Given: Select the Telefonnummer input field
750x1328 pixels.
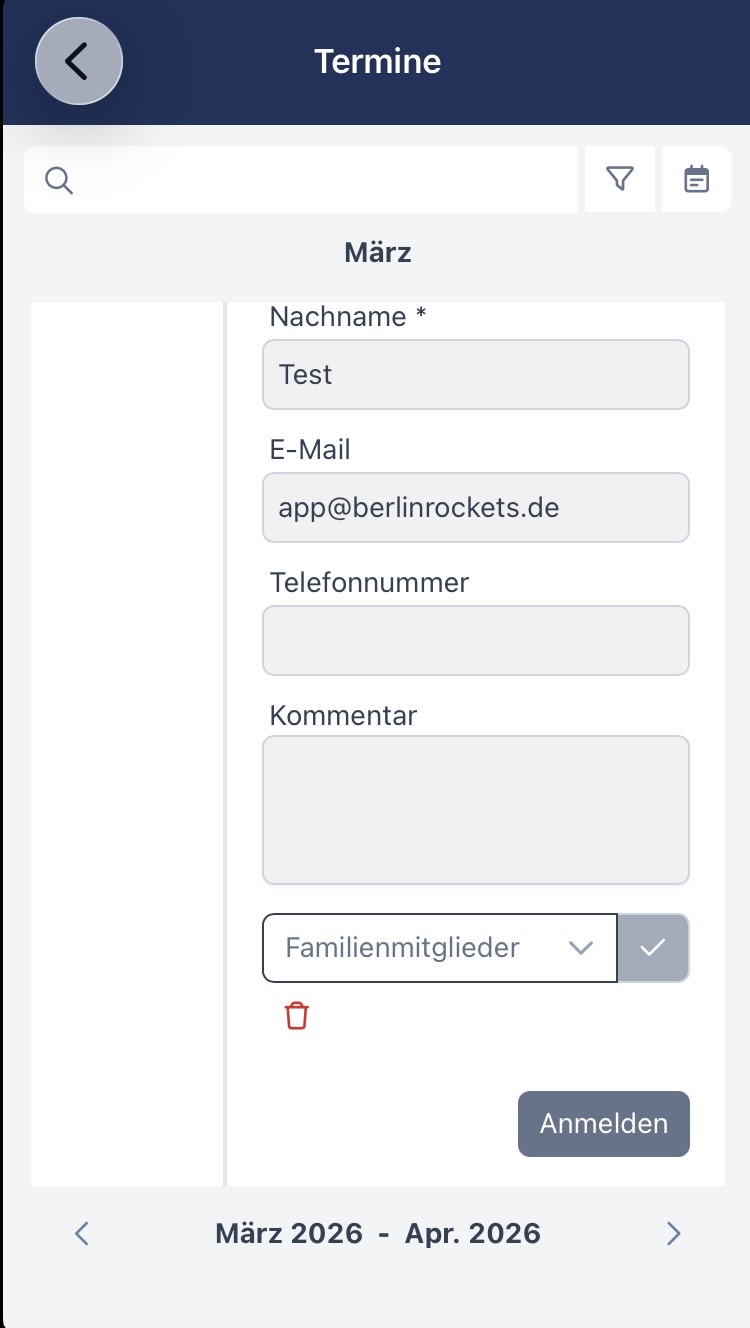Looking at the screenshot, I should pyautogui.click(x=475, y=640).
